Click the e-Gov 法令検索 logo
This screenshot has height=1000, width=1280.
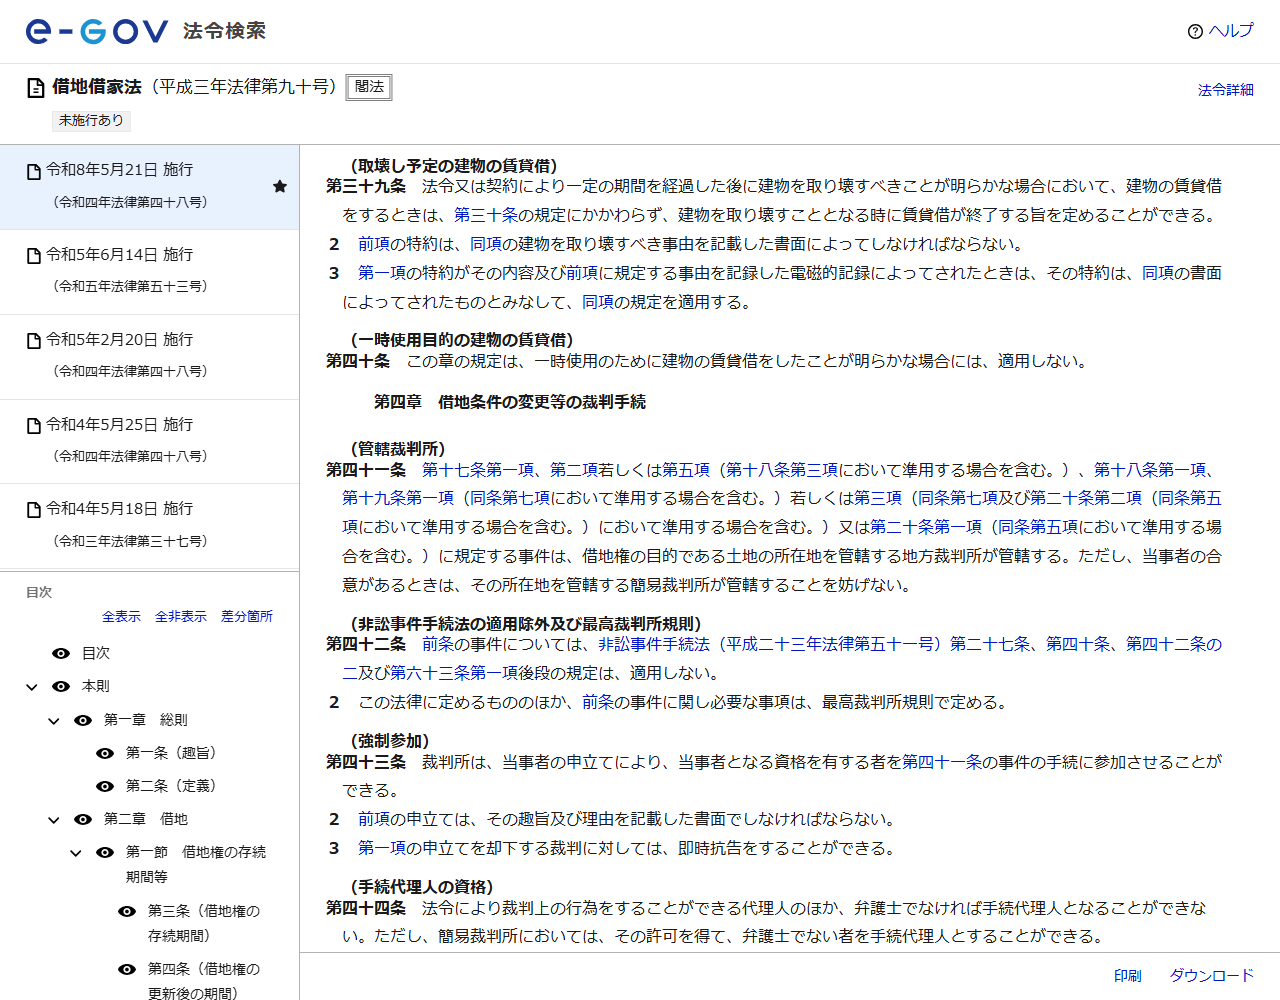[x=146, y=31]
